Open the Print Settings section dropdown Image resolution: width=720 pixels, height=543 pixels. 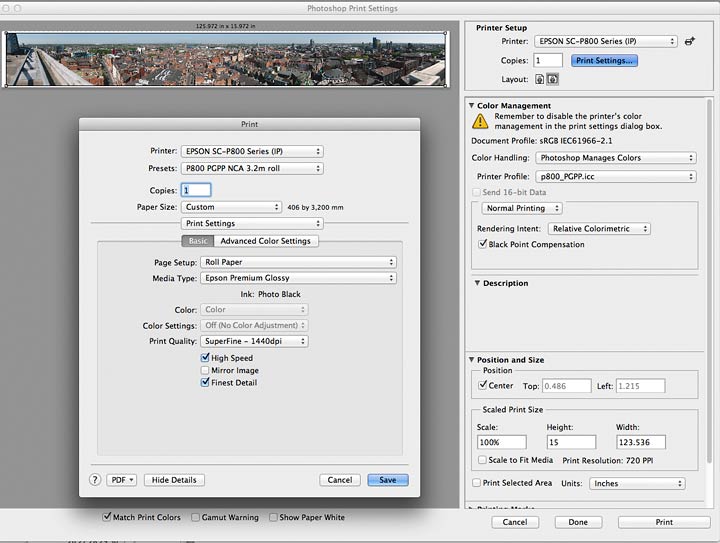252,224
